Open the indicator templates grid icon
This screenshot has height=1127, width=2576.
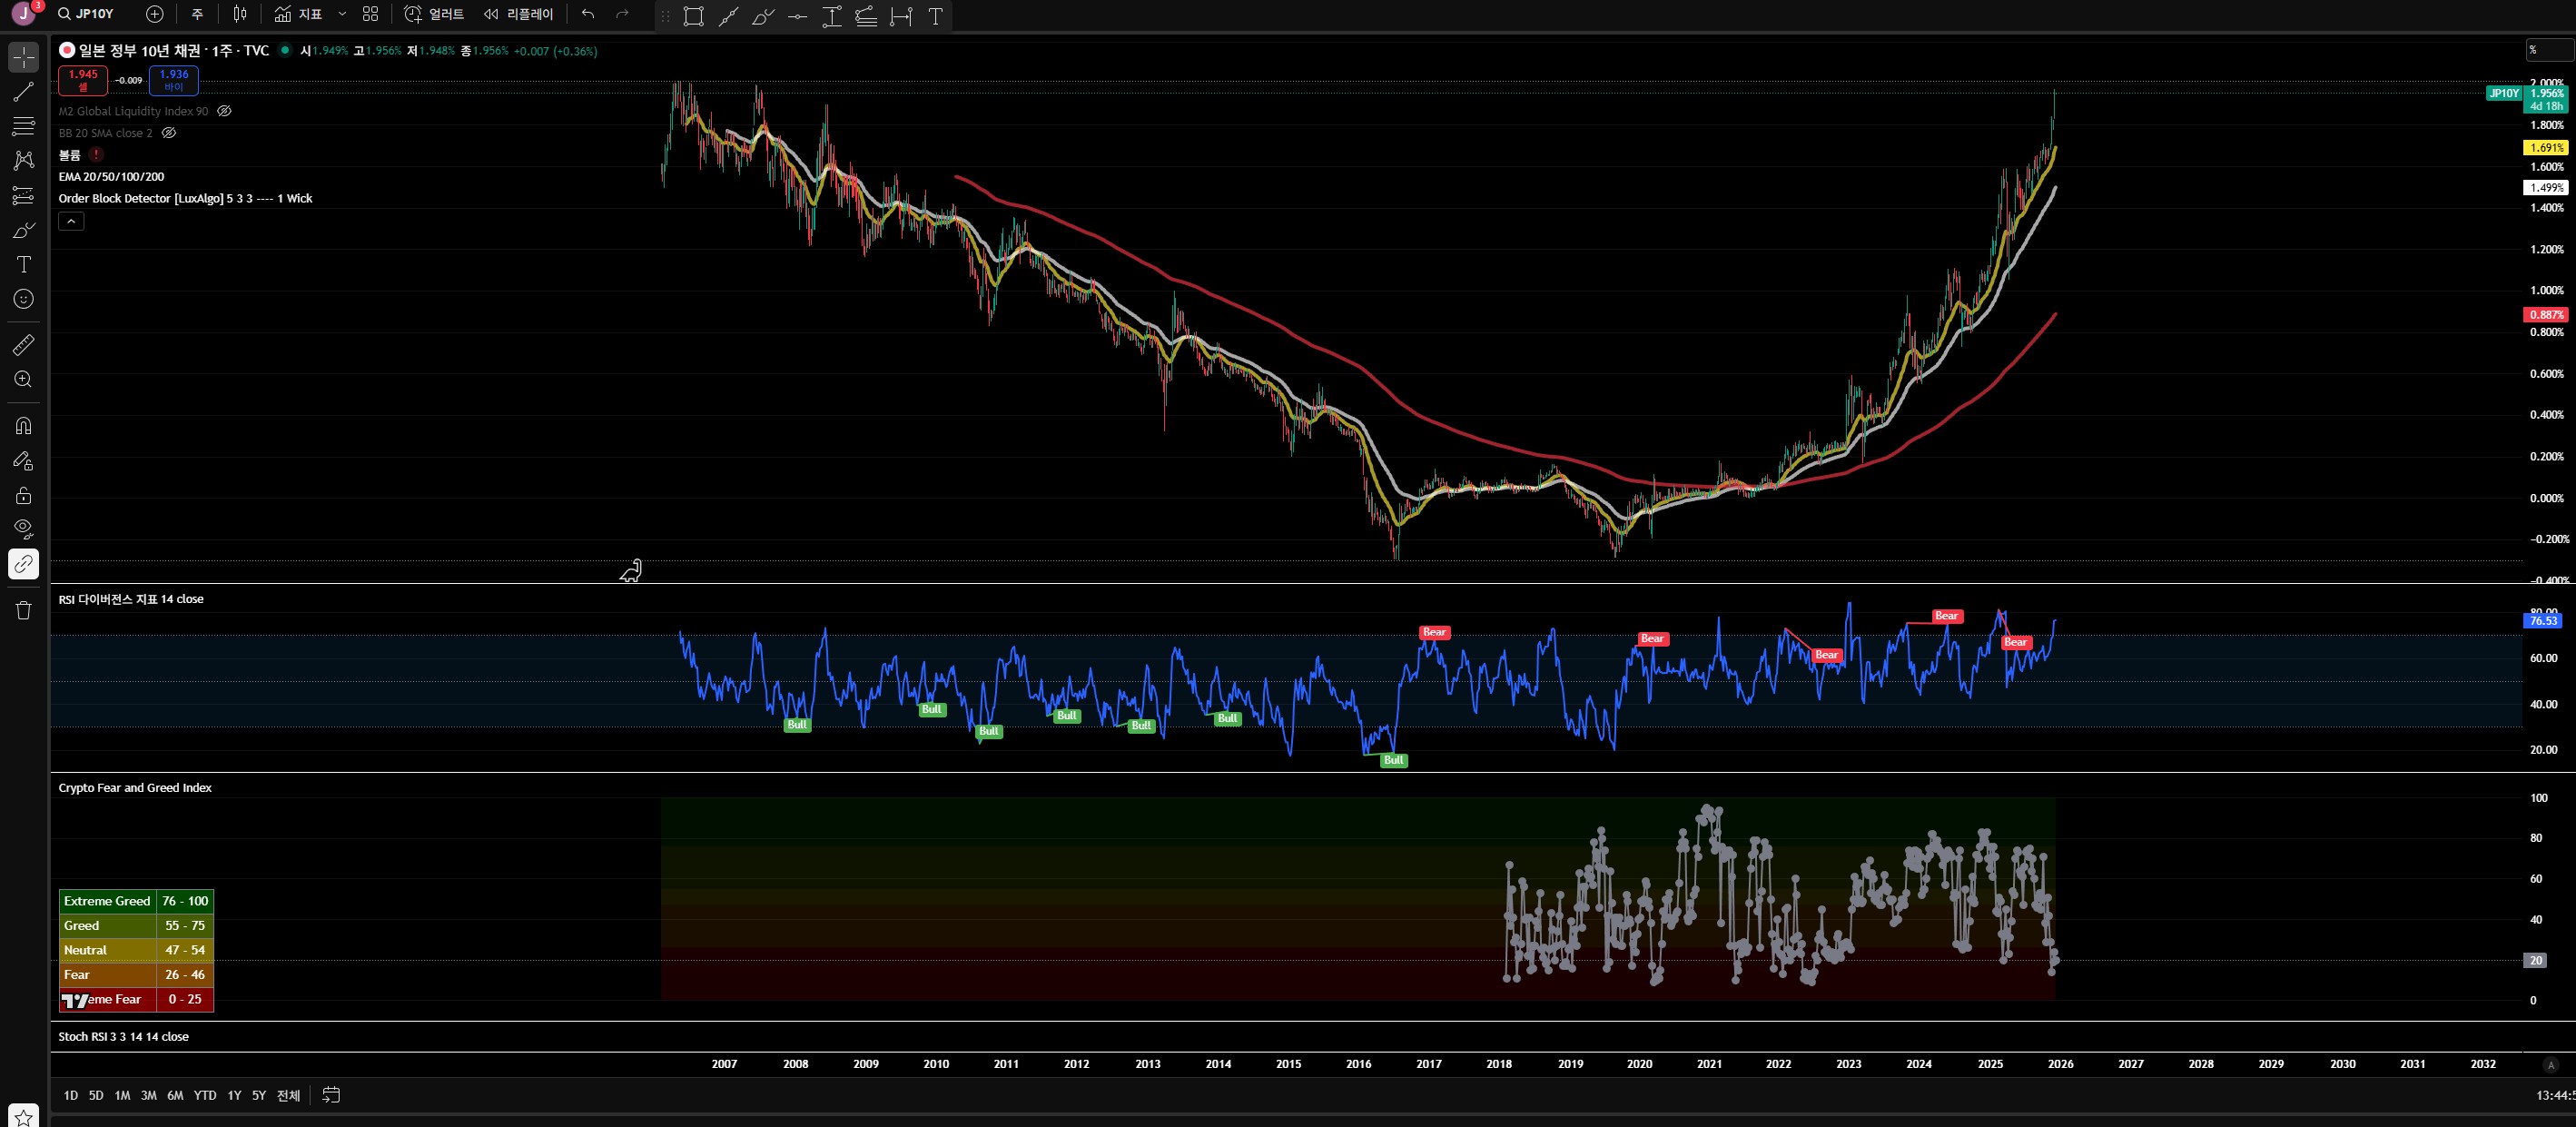[x=370, y=14]
